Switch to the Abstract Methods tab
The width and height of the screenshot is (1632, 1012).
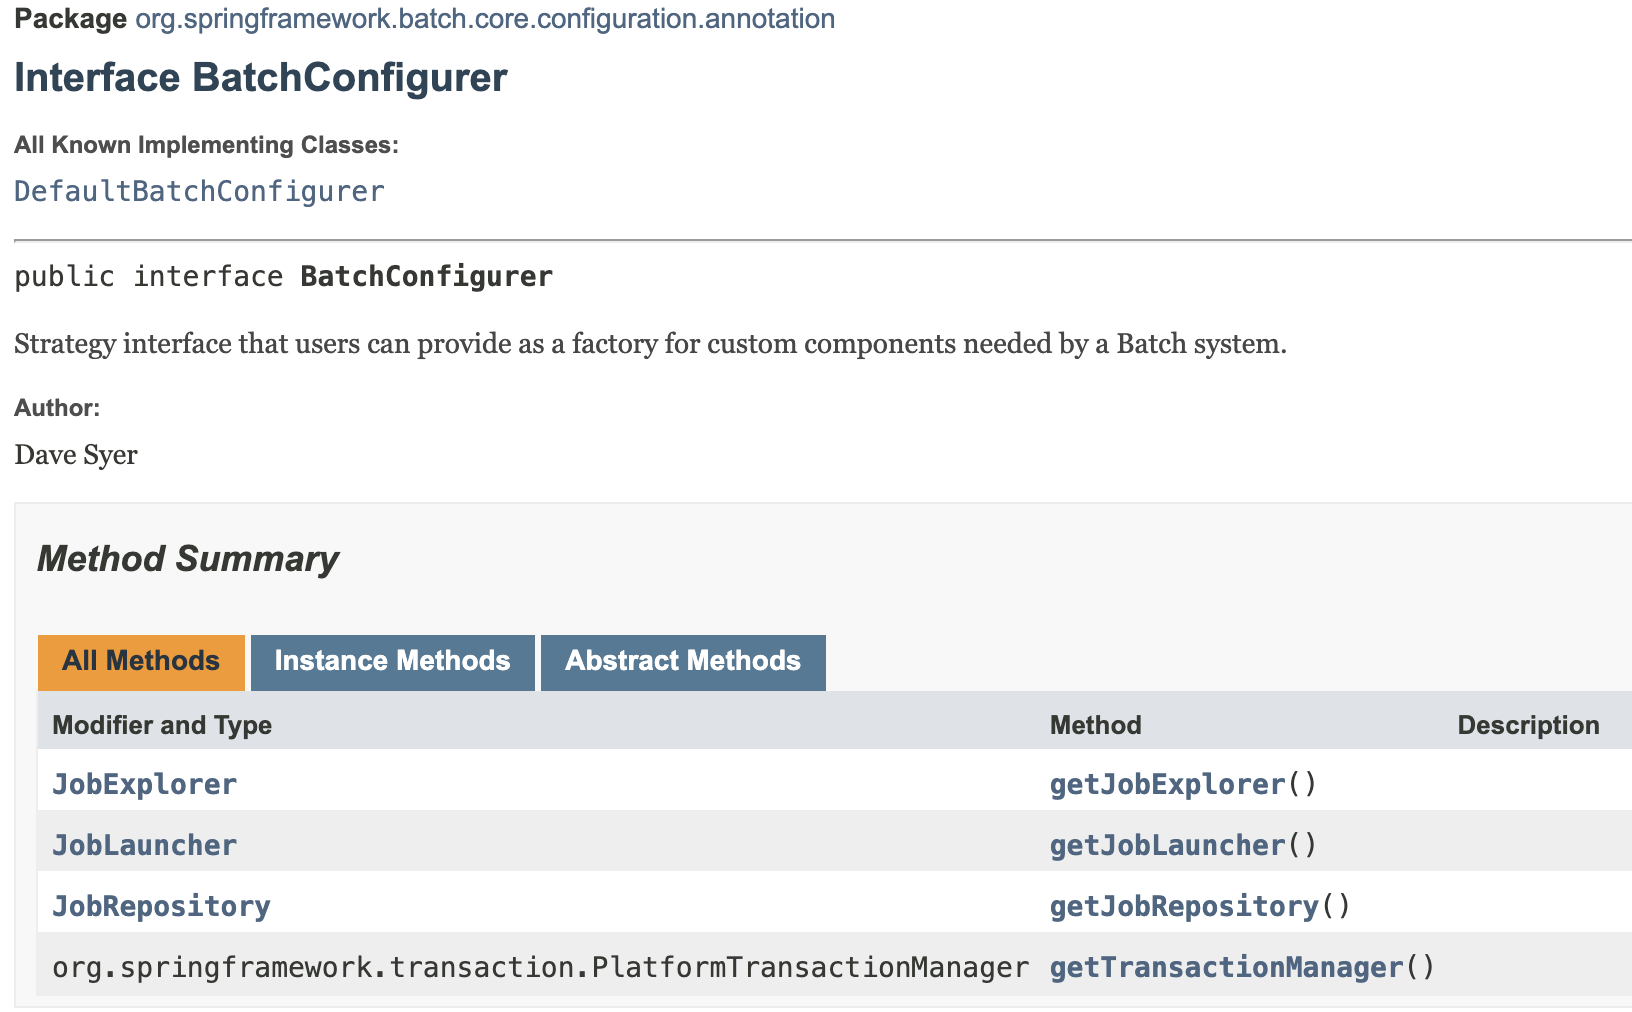[x=683, y=661]
